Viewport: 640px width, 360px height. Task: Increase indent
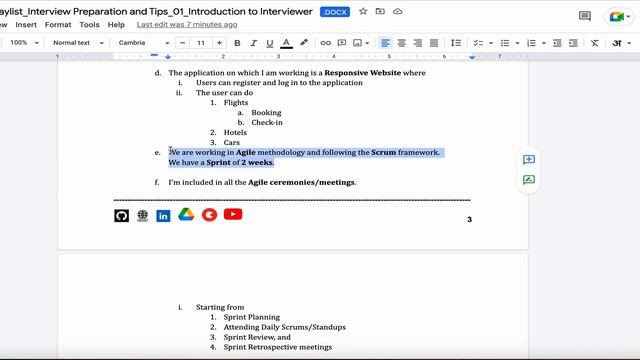coord(573,43)
